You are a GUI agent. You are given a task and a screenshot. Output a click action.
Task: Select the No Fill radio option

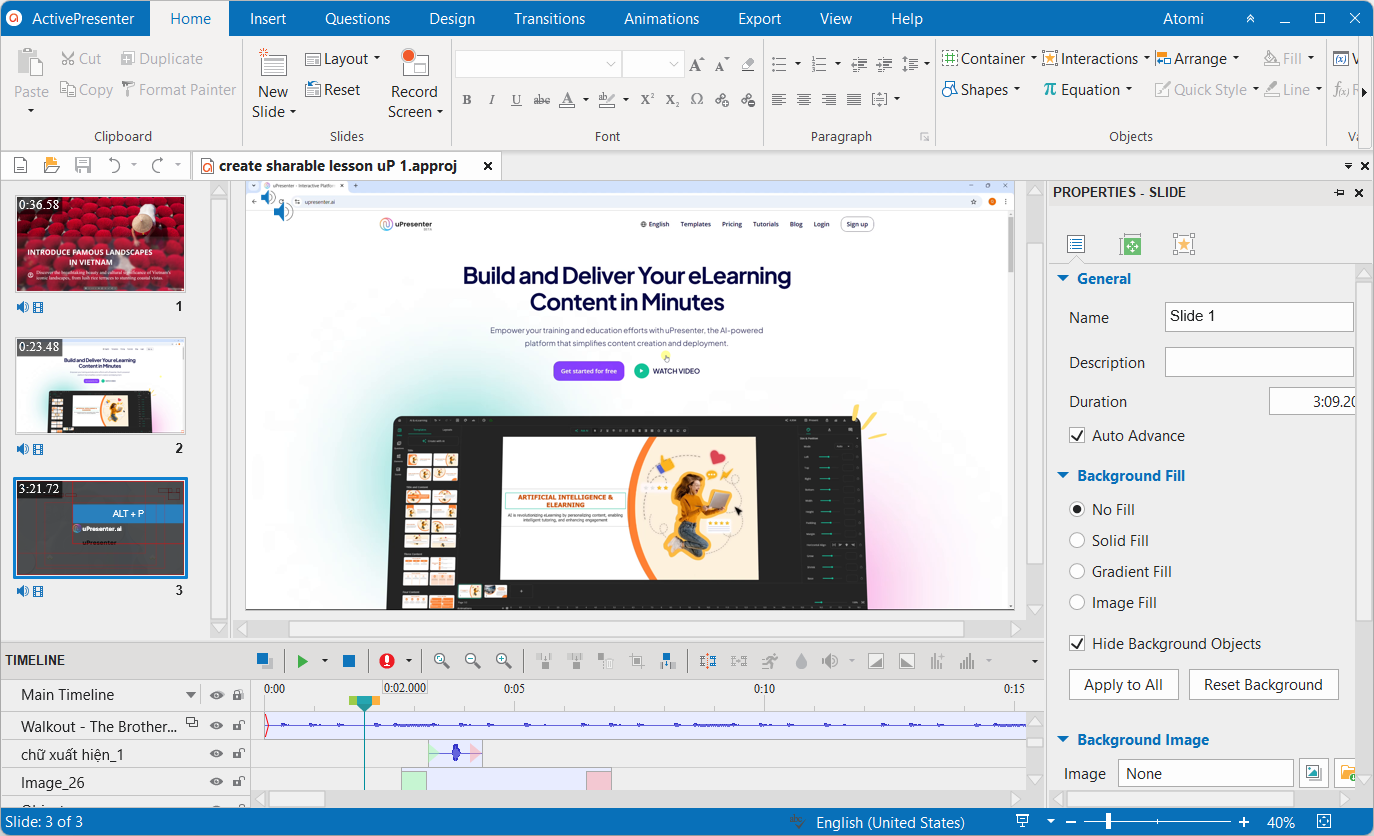[1077, 509]
